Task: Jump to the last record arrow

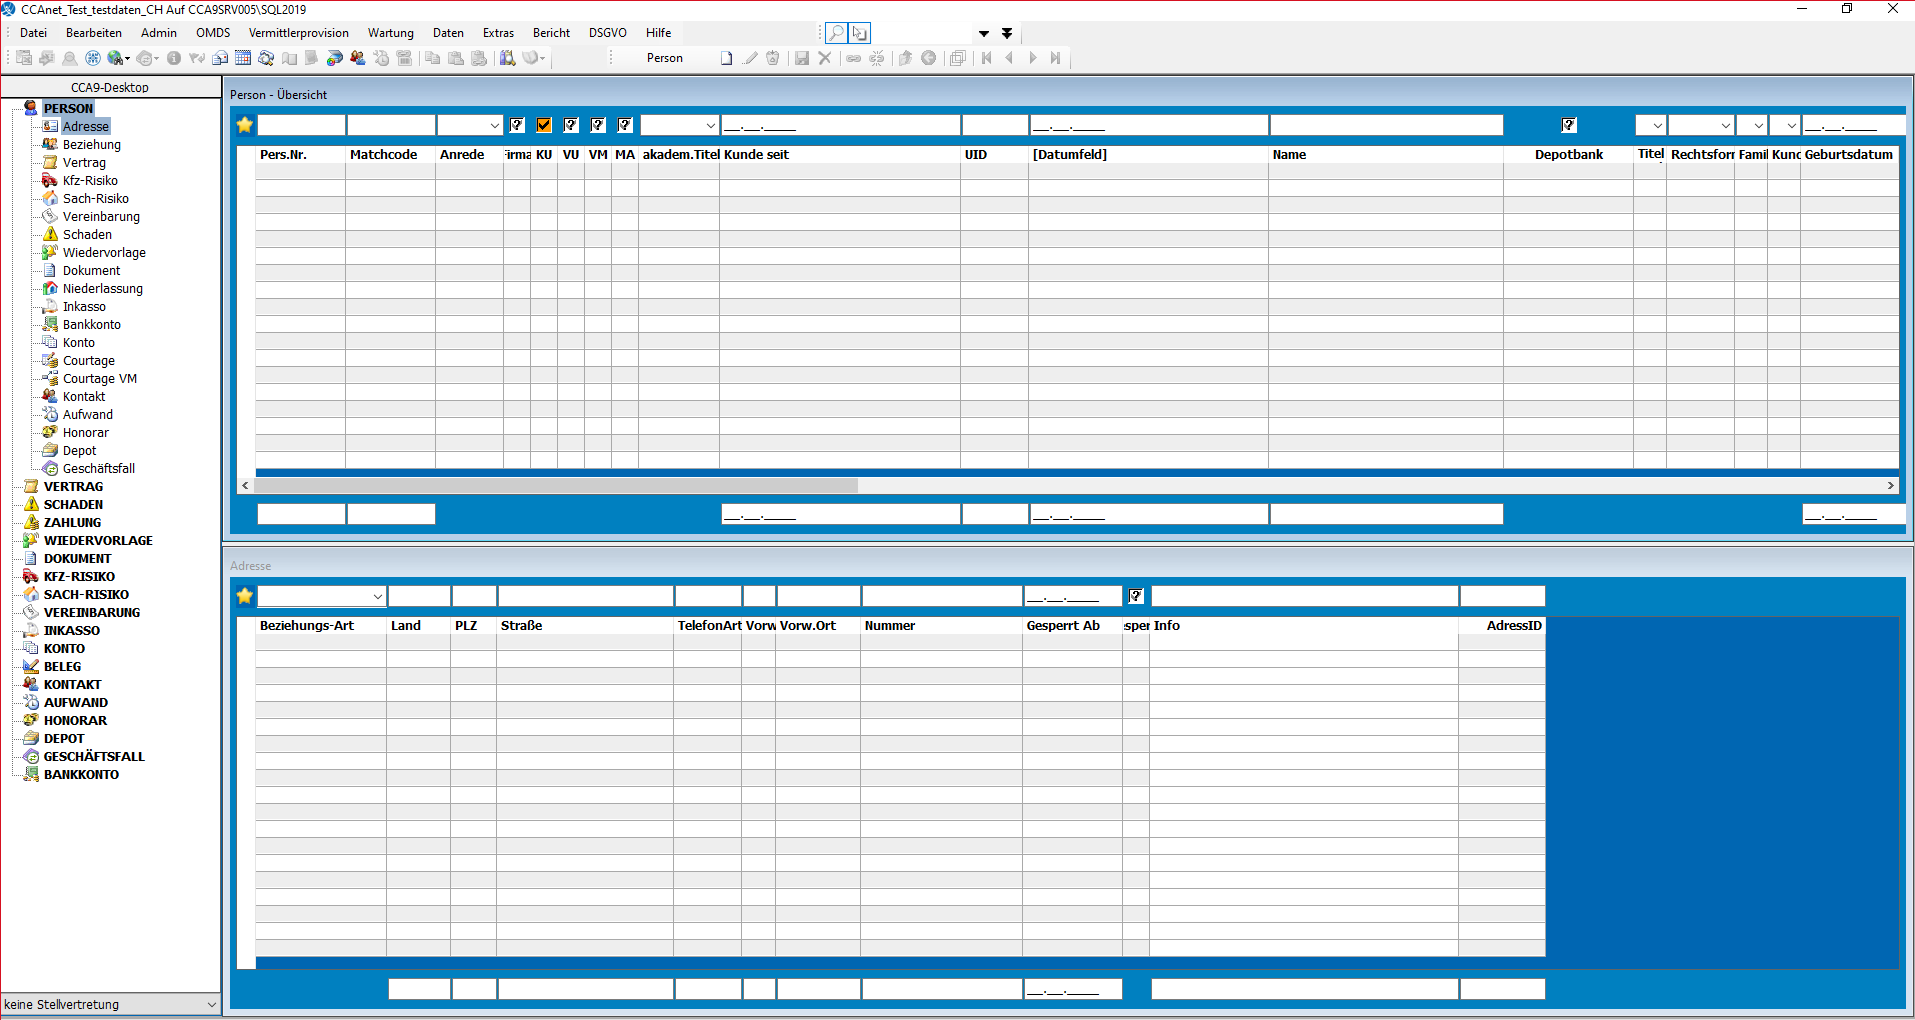Action: 1055,58
